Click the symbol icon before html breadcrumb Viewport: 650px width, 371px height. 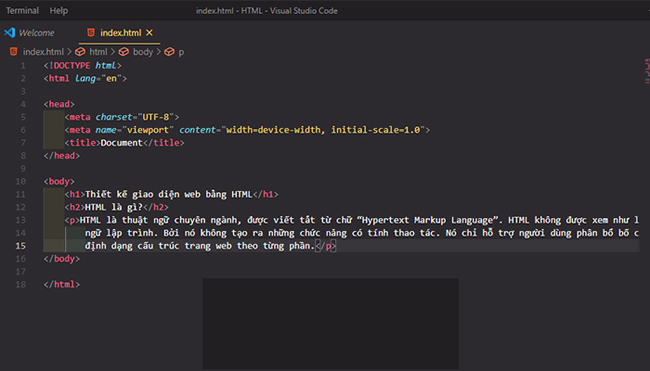tap(80, 51)
